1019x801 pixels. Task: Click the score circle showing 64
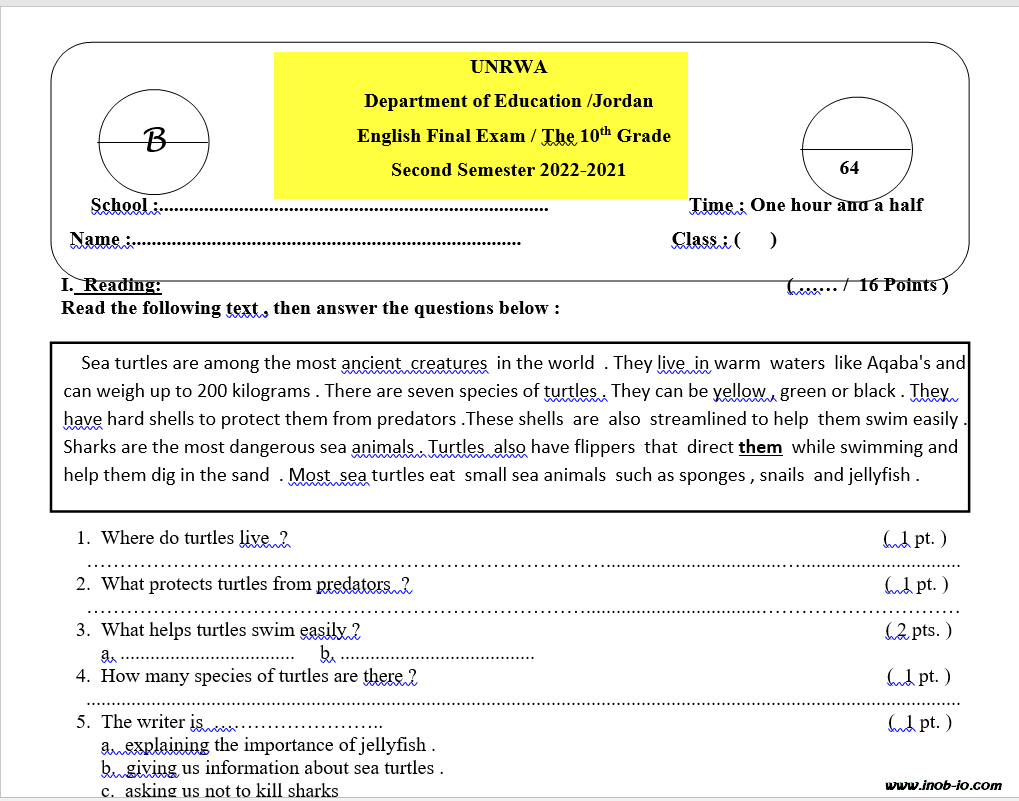856,150
